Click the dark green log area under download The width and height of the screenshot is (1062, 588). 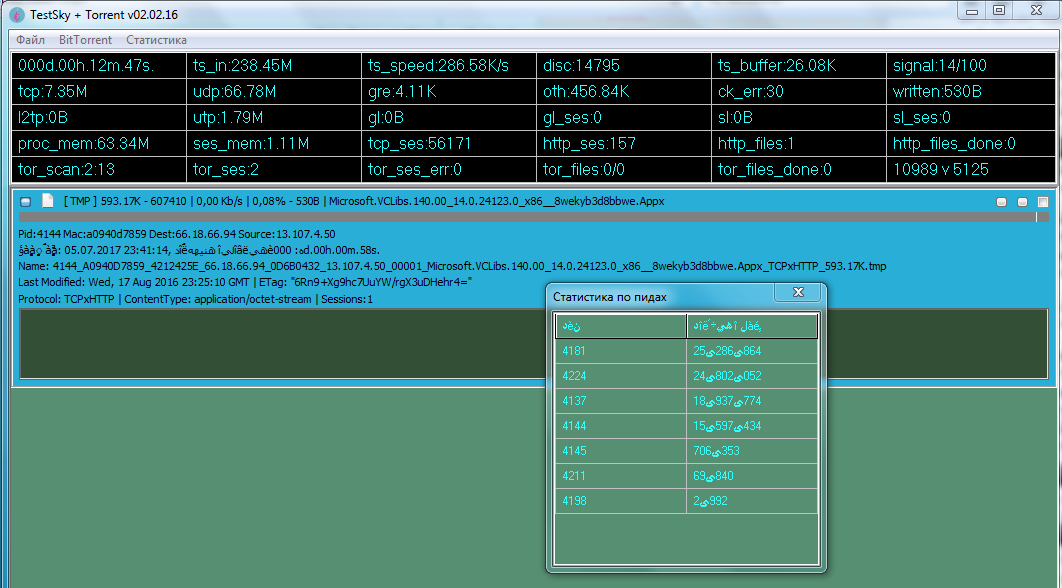280,343
